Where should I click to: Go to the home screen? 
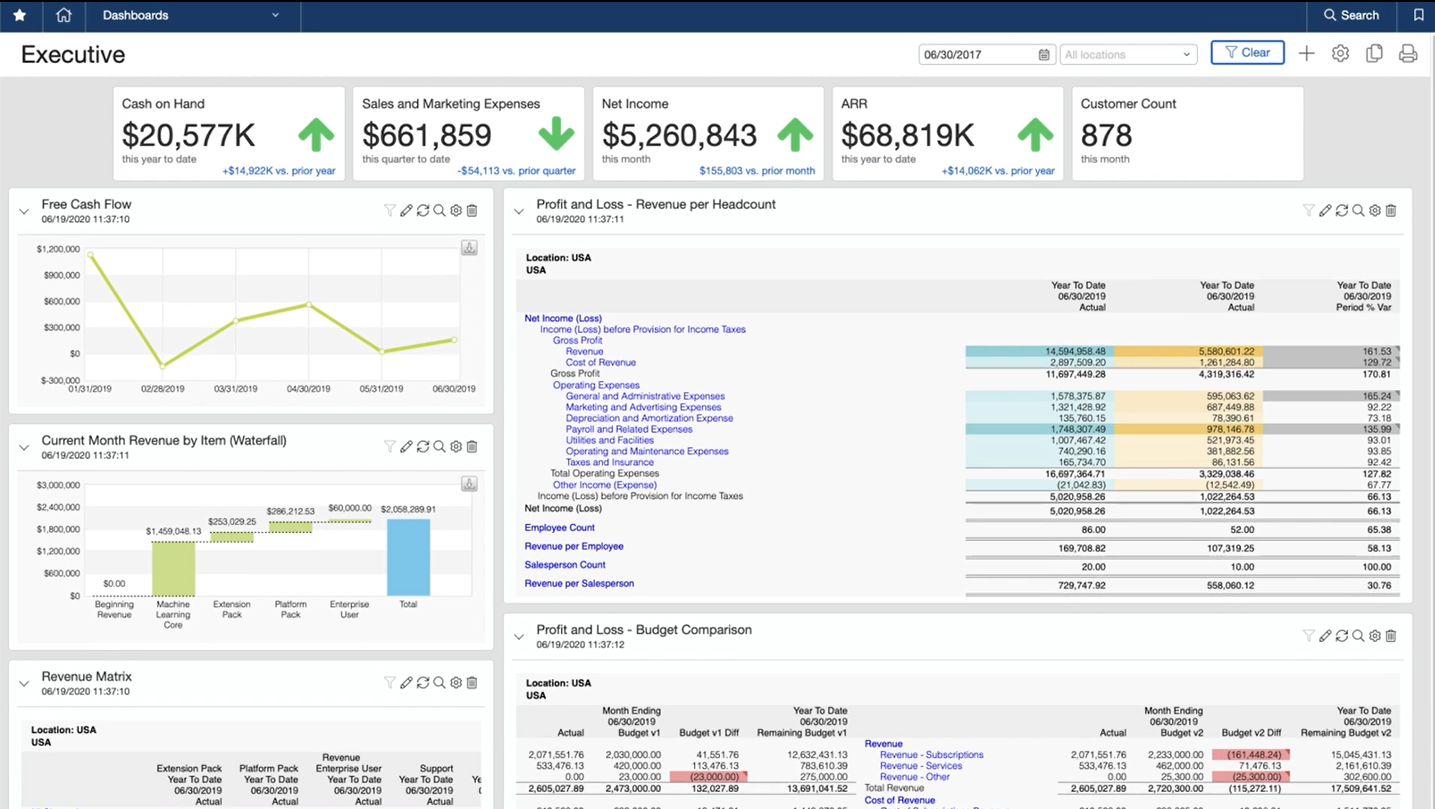(64, 15)
